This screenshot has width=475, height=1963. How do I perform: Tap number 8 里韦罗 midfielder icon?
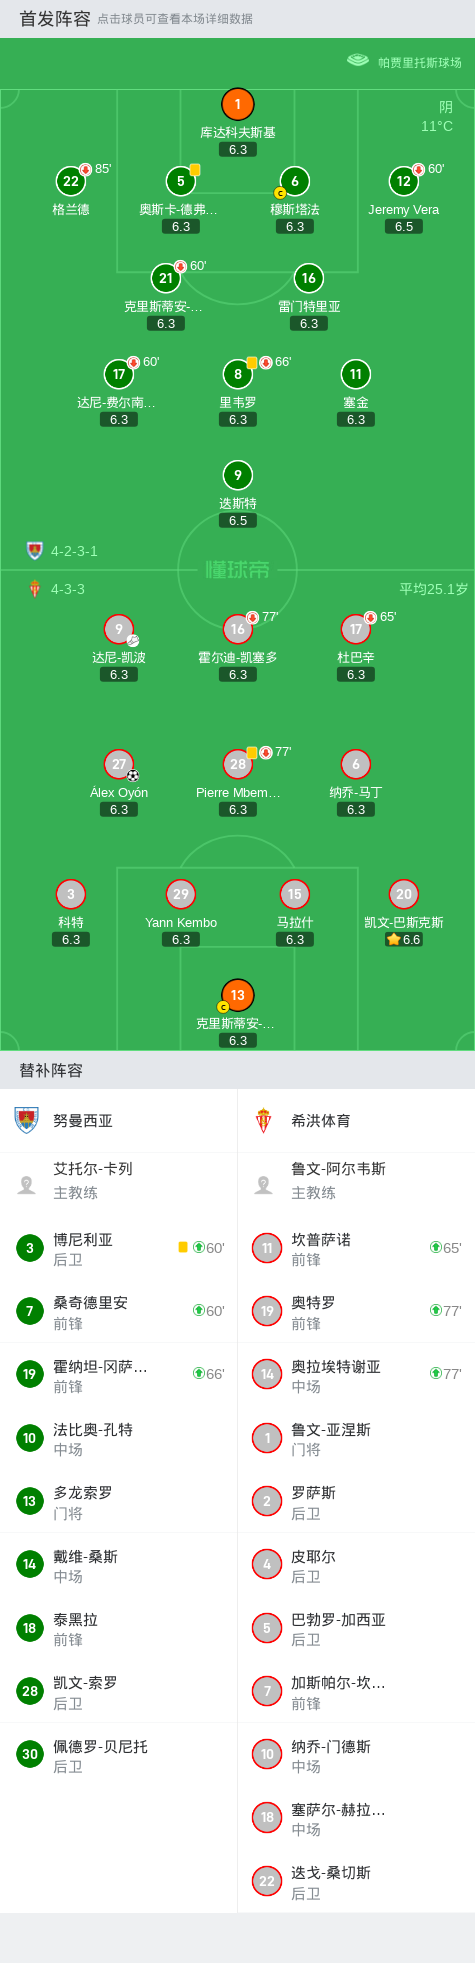click(x=237, y=374)
